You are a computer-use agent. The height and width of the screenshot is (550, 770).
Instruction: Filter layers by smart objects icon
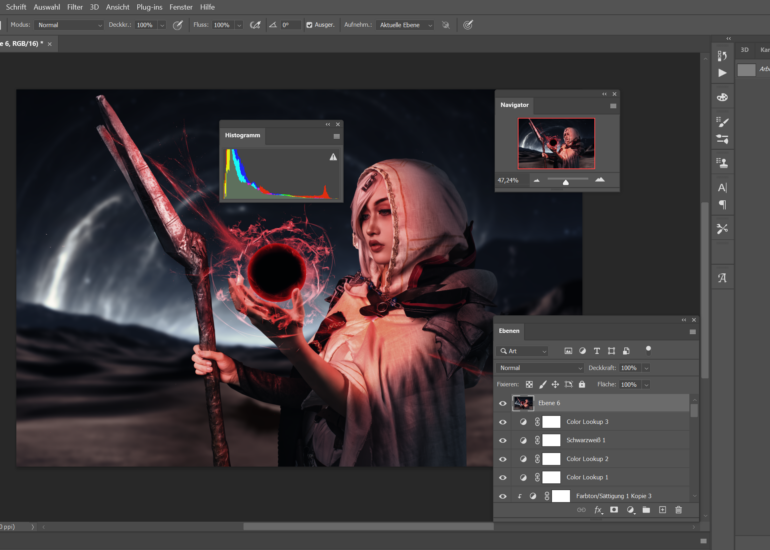click(x=626, y=351)
